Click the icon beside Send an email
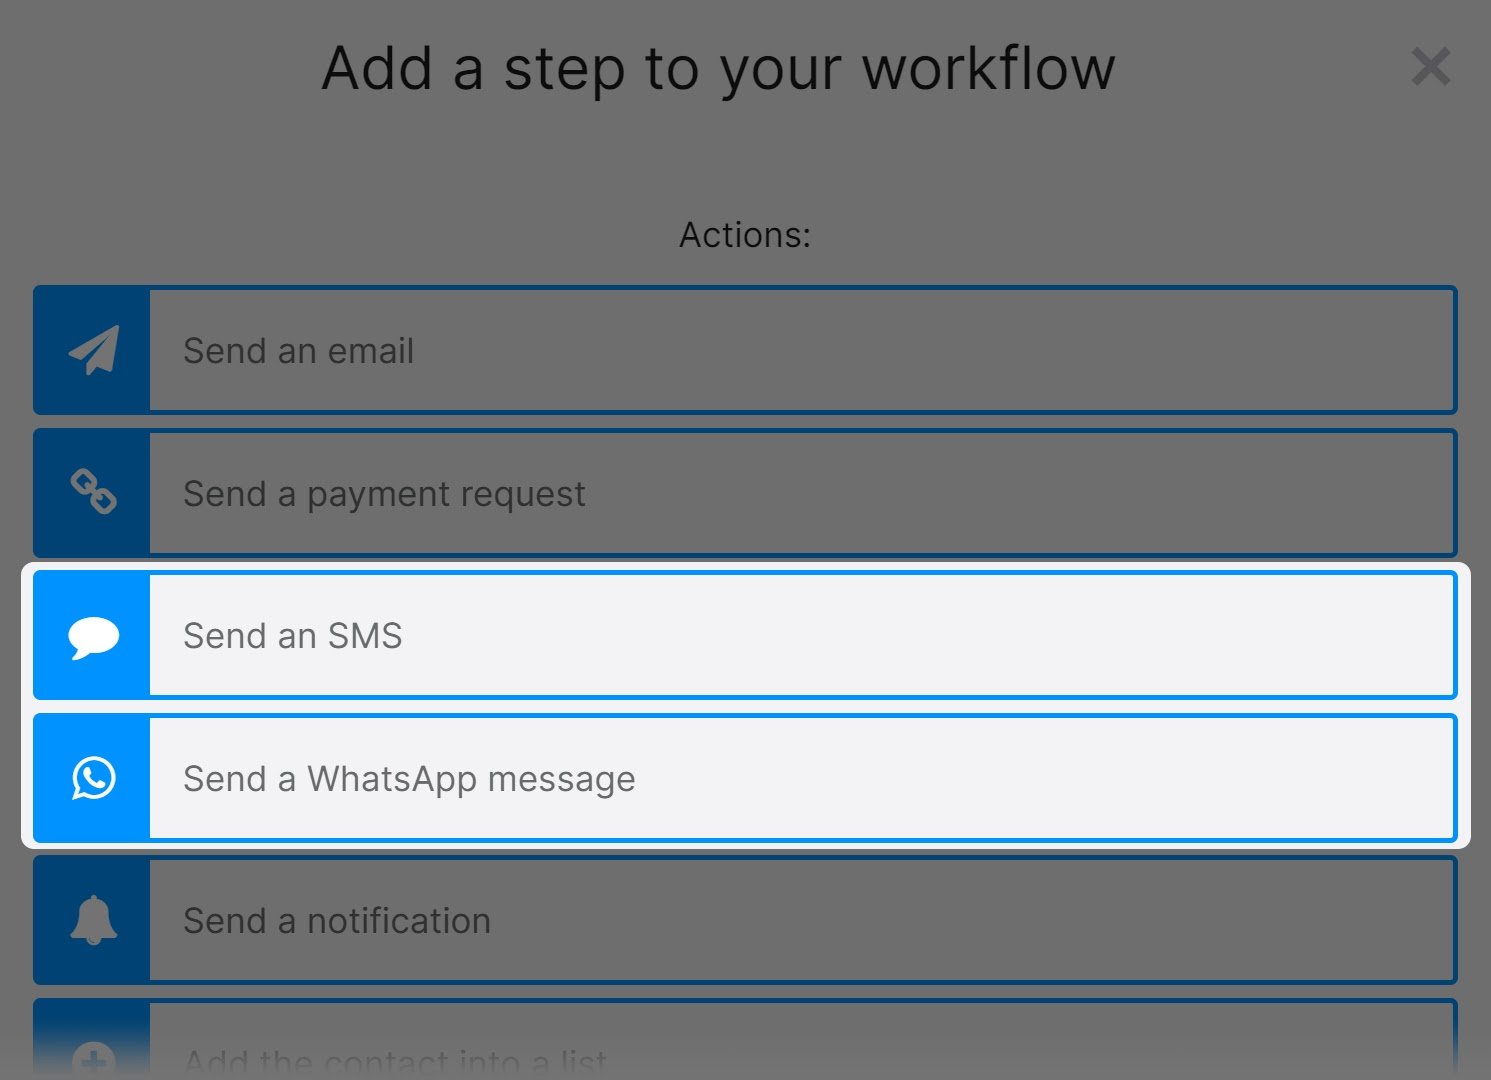The width and height of the screenshot is (1491, 1080). [93, 350]
